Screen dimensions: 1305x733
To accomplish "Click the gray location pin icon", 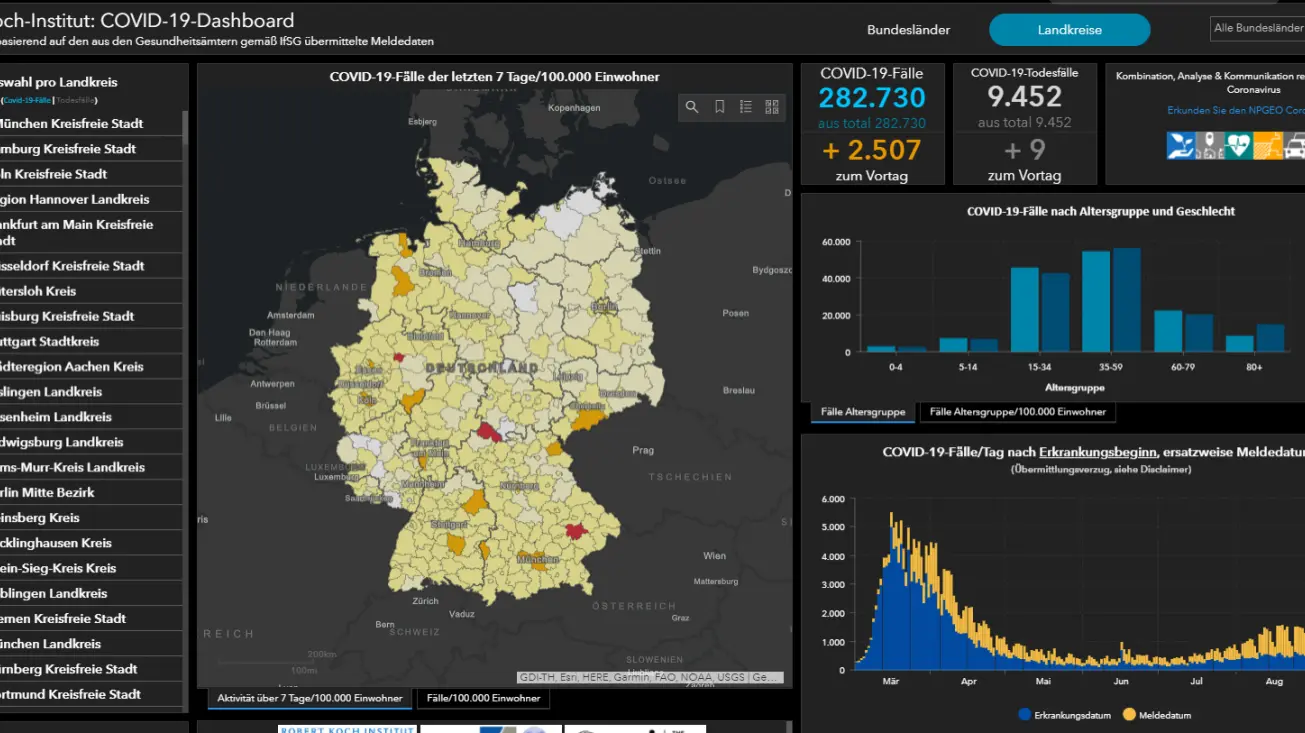I will tap(1210, 146).
